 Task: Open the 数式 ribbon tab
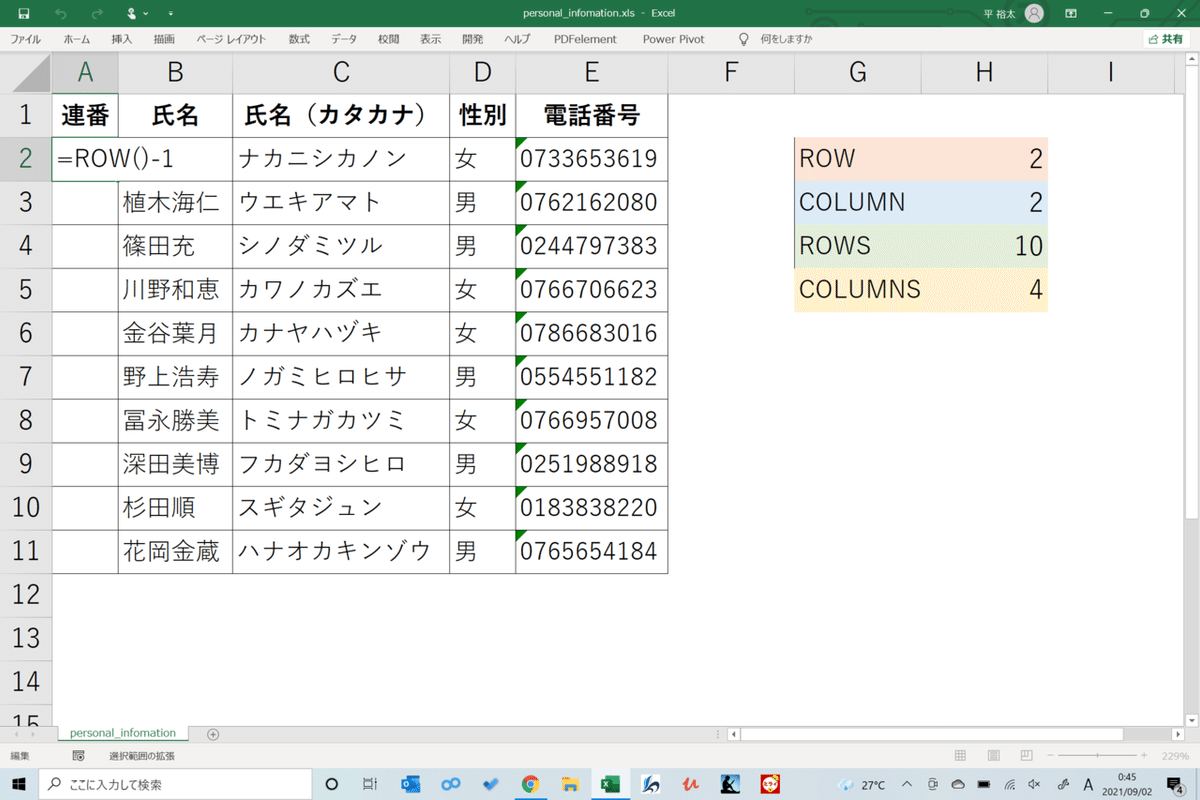pyautogui.click(x=299, y=39)
